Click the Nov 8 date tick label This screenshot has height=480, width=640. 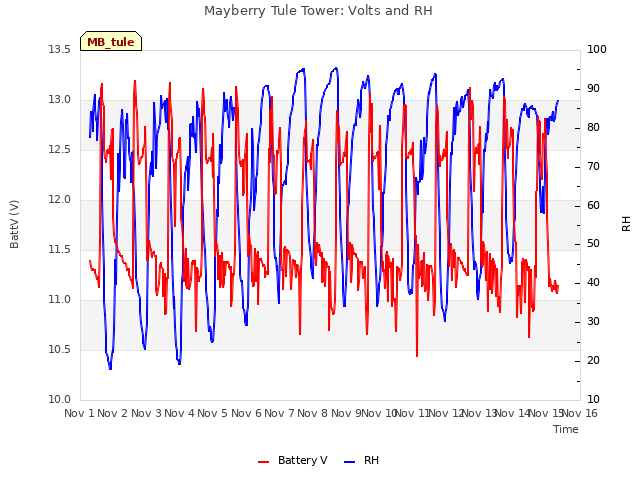coord(312,413)
